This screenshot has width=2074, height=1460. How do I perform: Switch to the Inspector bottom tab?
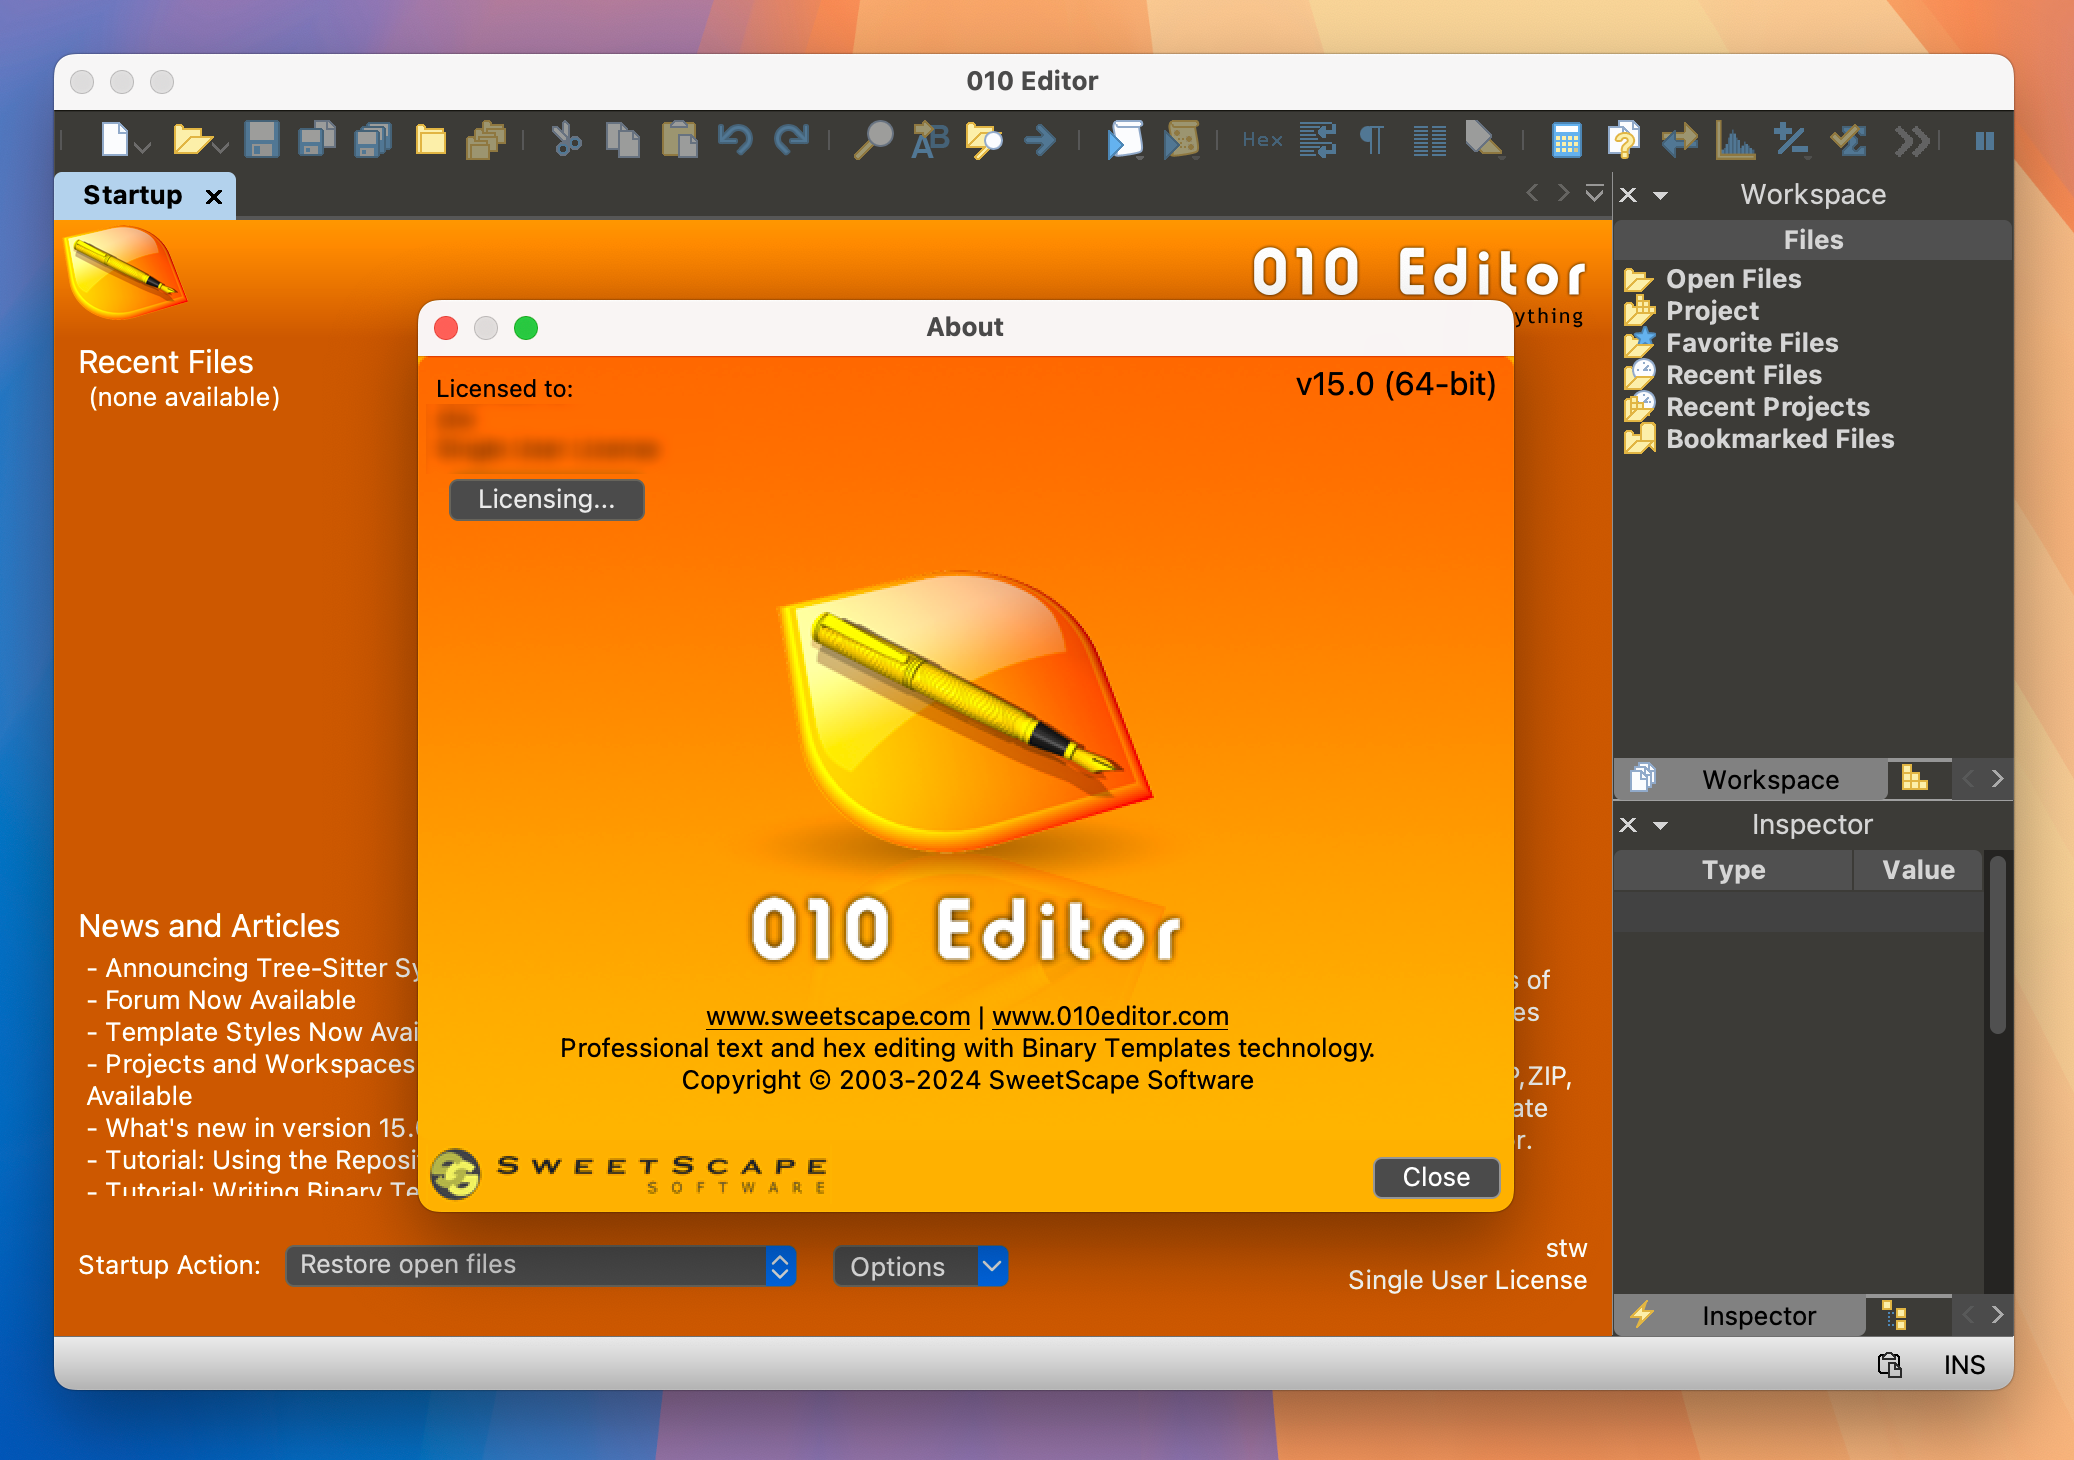pos(1740,1316)
